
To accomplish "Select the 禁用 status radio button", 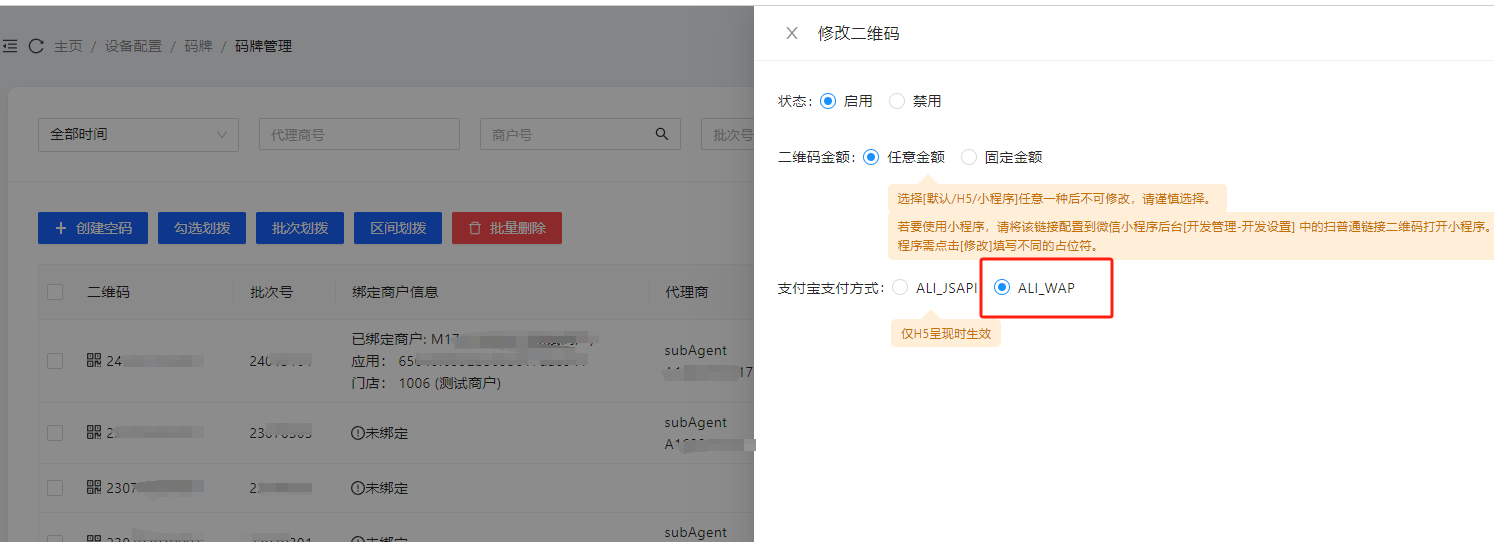I will (x=897, y=101).
